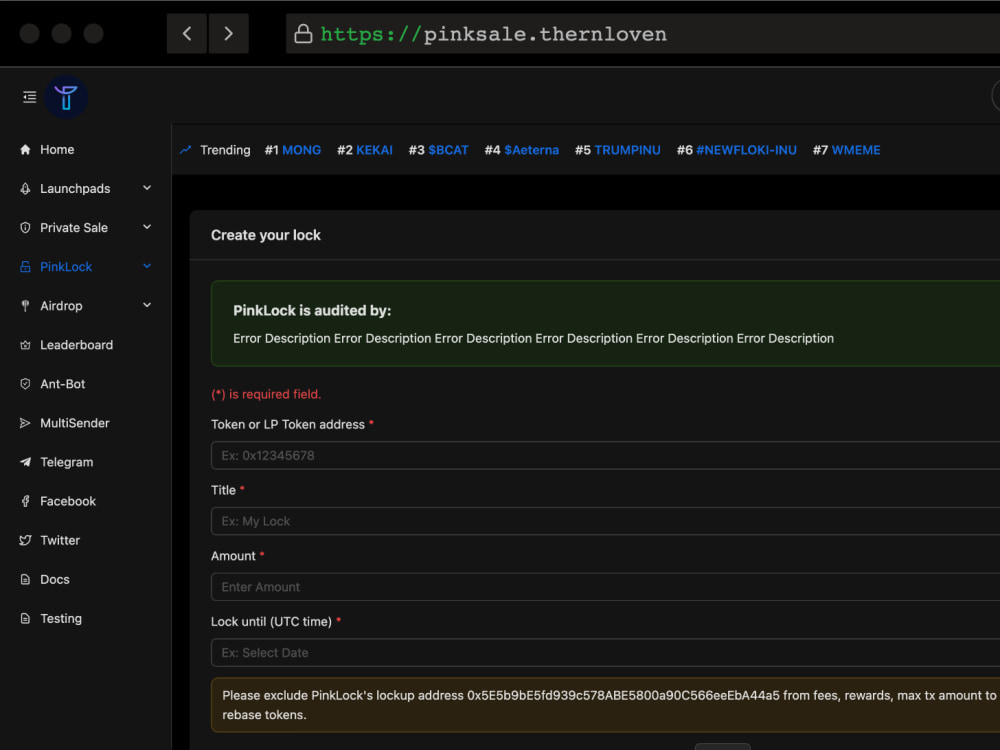Expand the Airdrop chevron
This screenshot has height=750, width=1000.
147,305
